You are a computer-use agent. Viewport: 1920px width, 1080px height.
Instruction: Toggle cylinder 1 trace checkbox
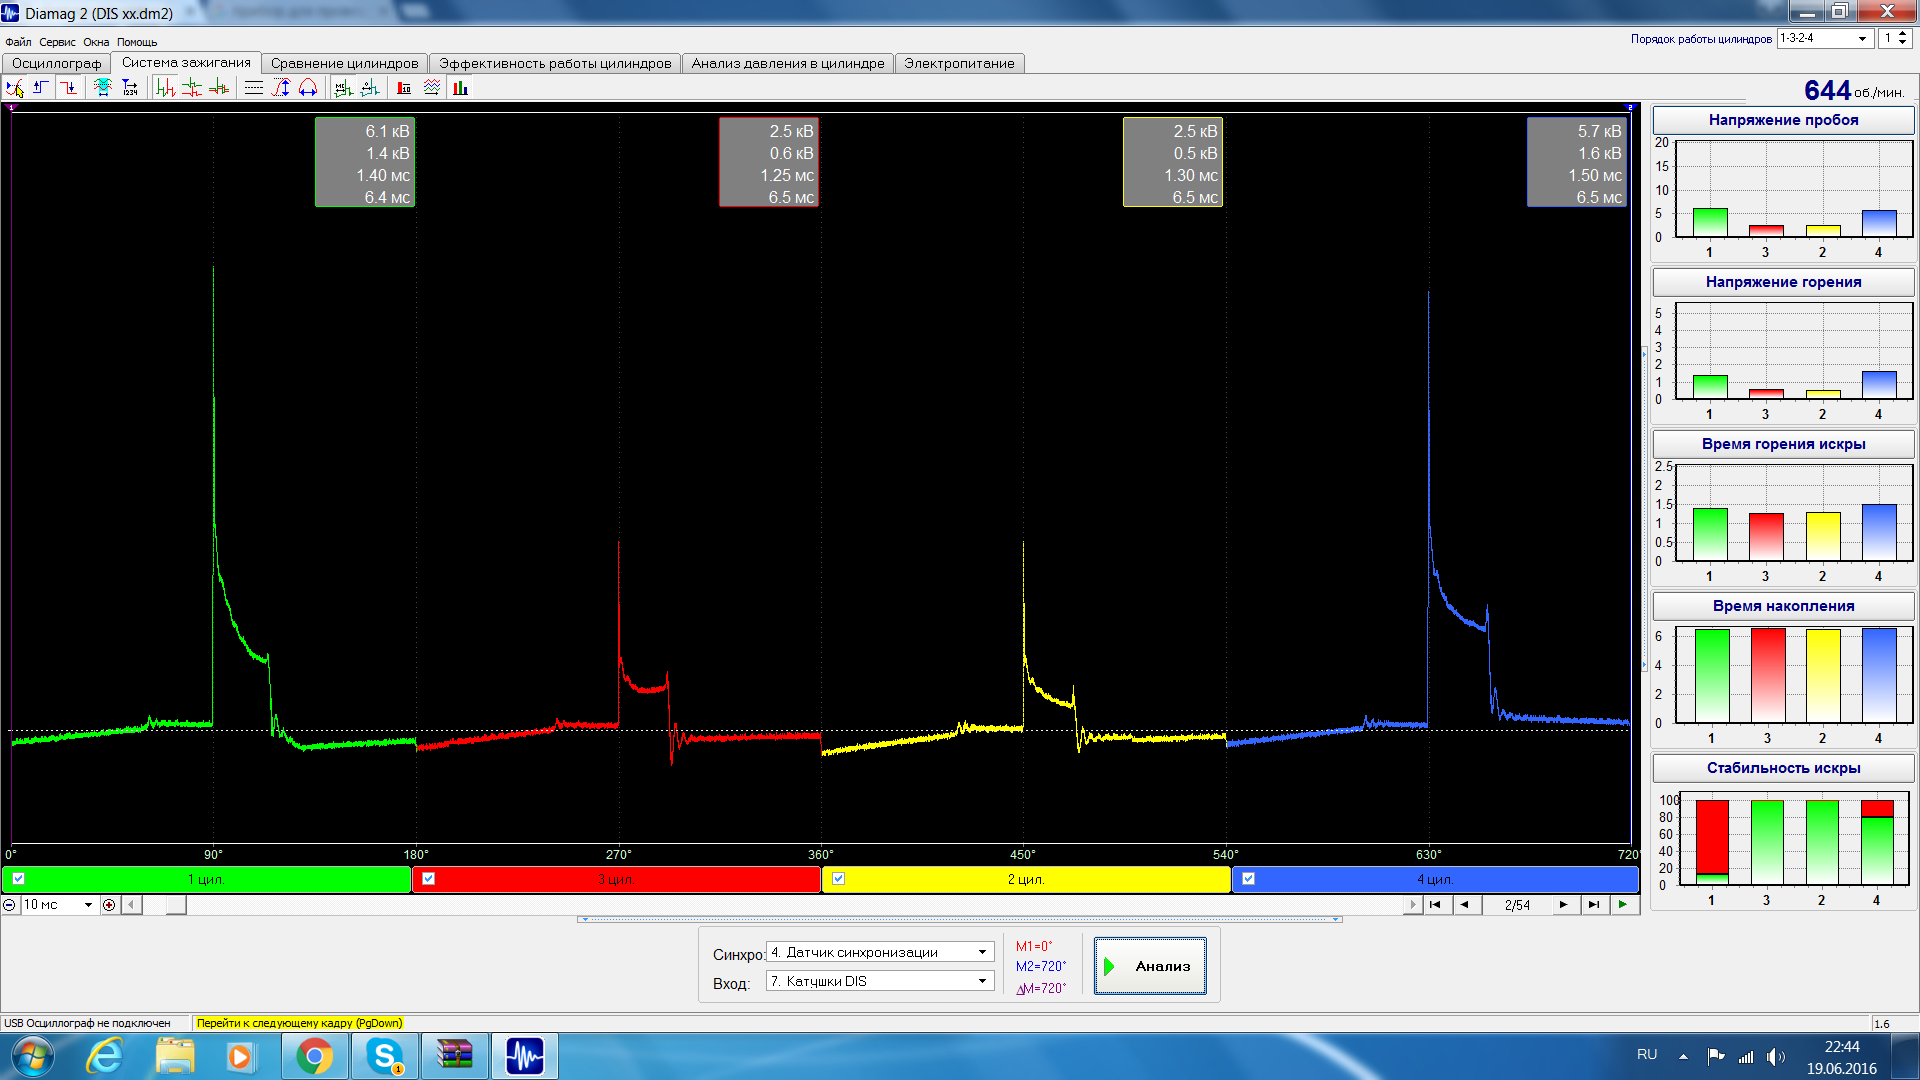pos(18,879)
